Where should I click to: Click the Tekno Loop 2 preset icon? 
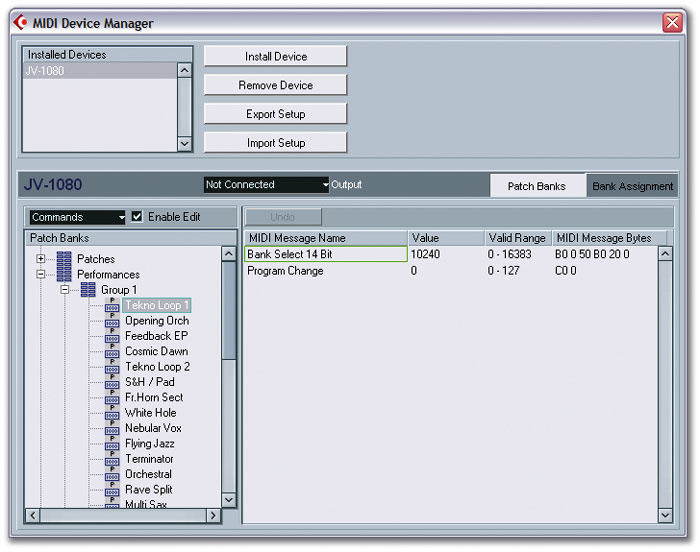(112, 367)
